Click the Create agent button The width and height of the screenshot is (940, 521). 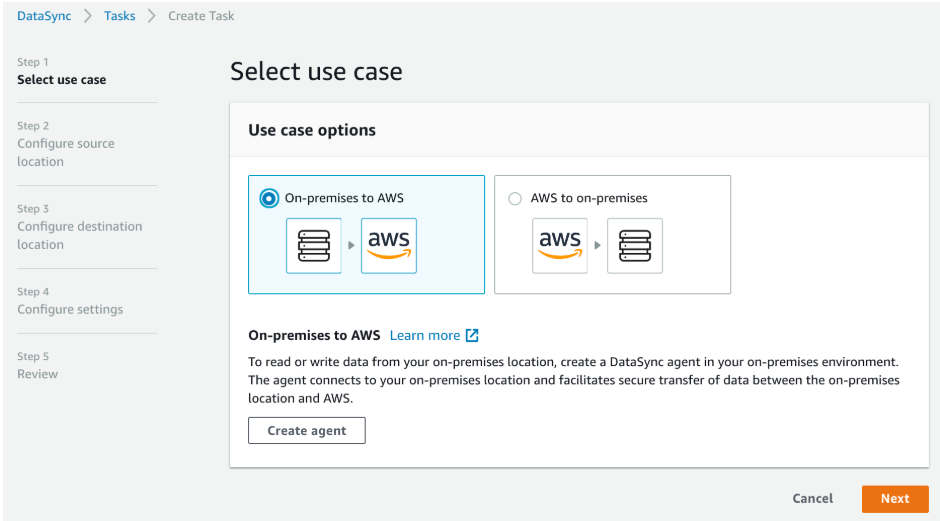(x=307, y=430)
